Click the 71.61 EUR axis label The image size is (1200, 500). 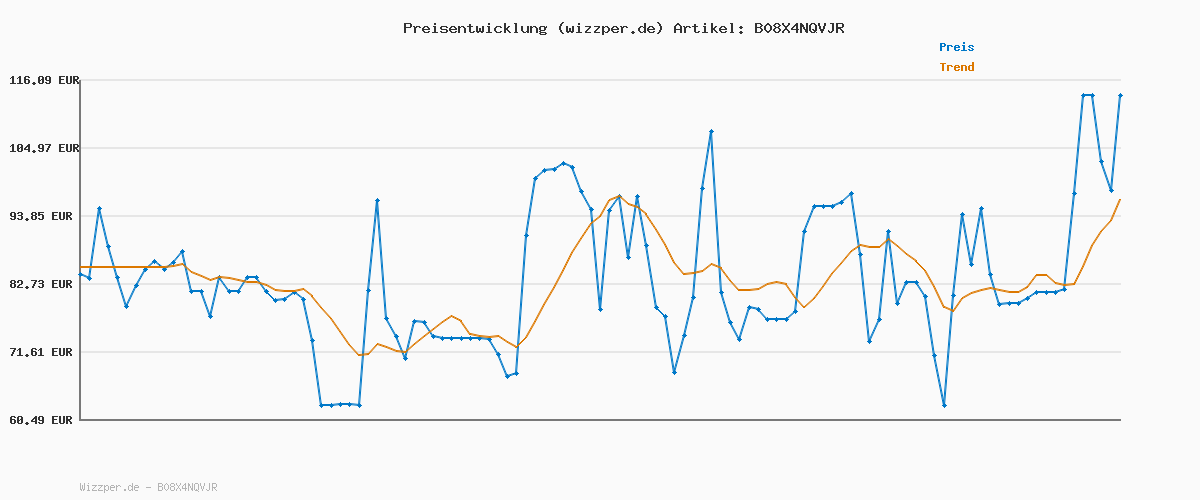[x=46, y=352]
